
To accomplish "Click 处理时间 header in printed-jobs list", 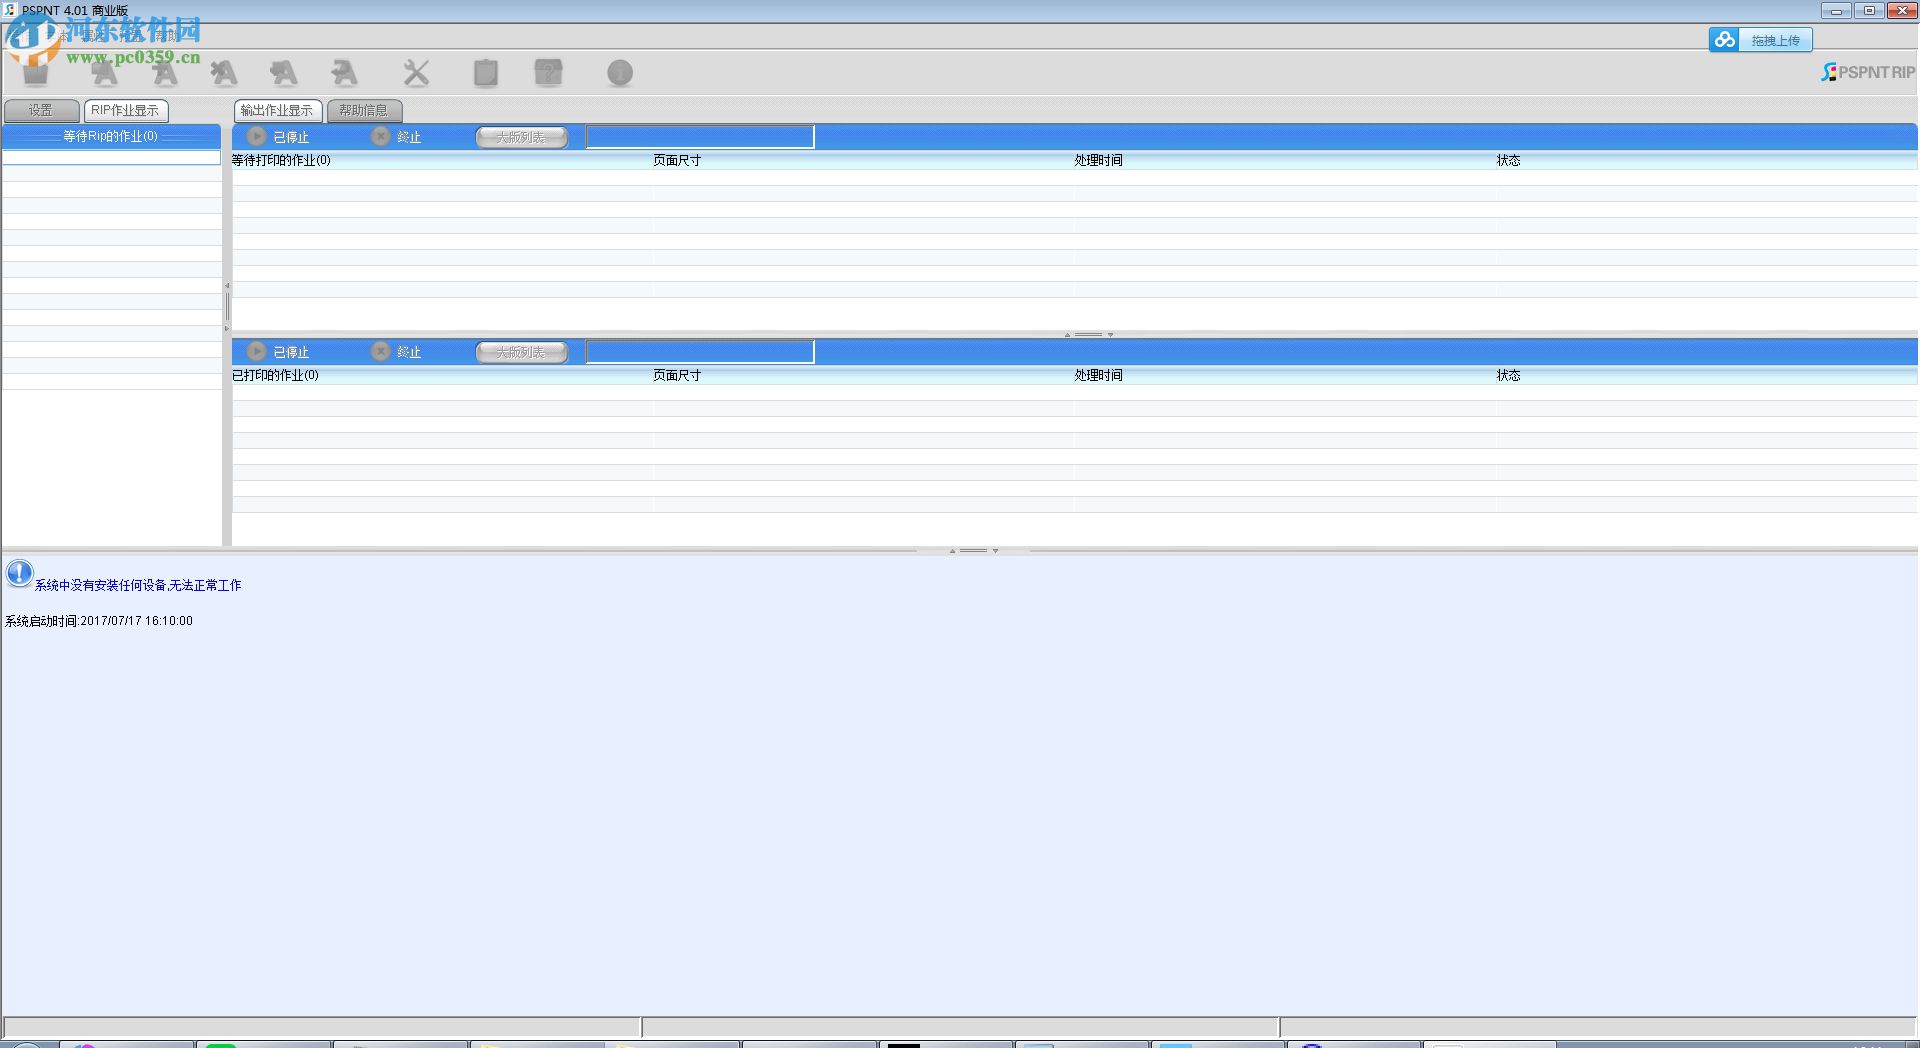I will [x=1284, y=375].
